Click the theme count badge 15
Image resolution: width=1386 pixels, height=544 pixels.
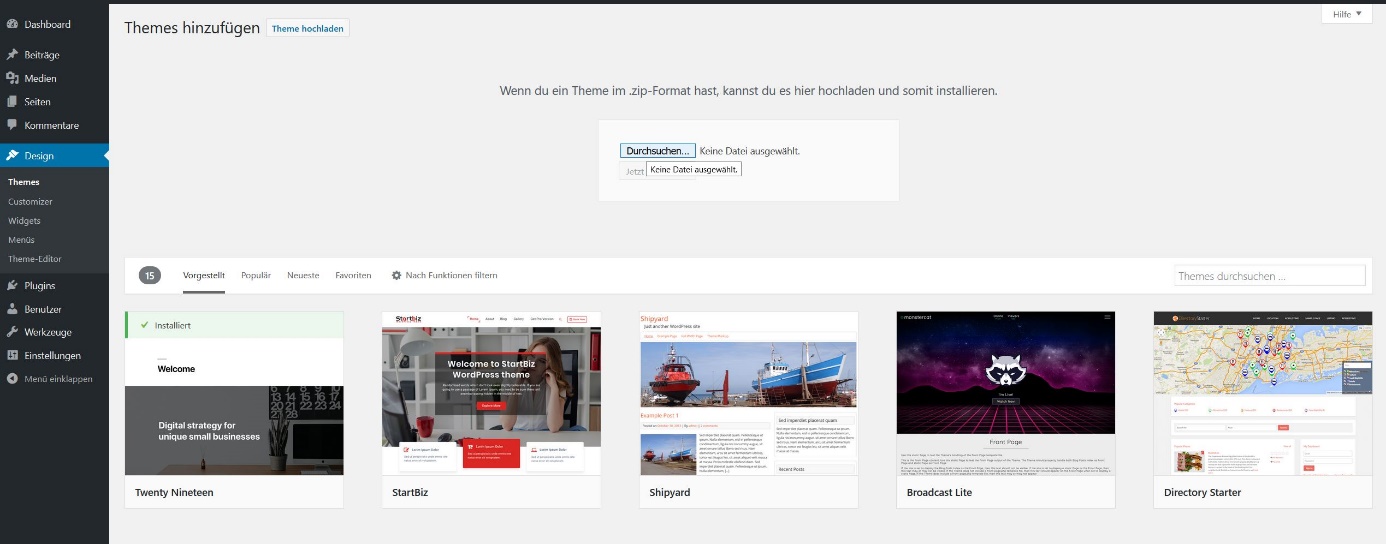150,275
